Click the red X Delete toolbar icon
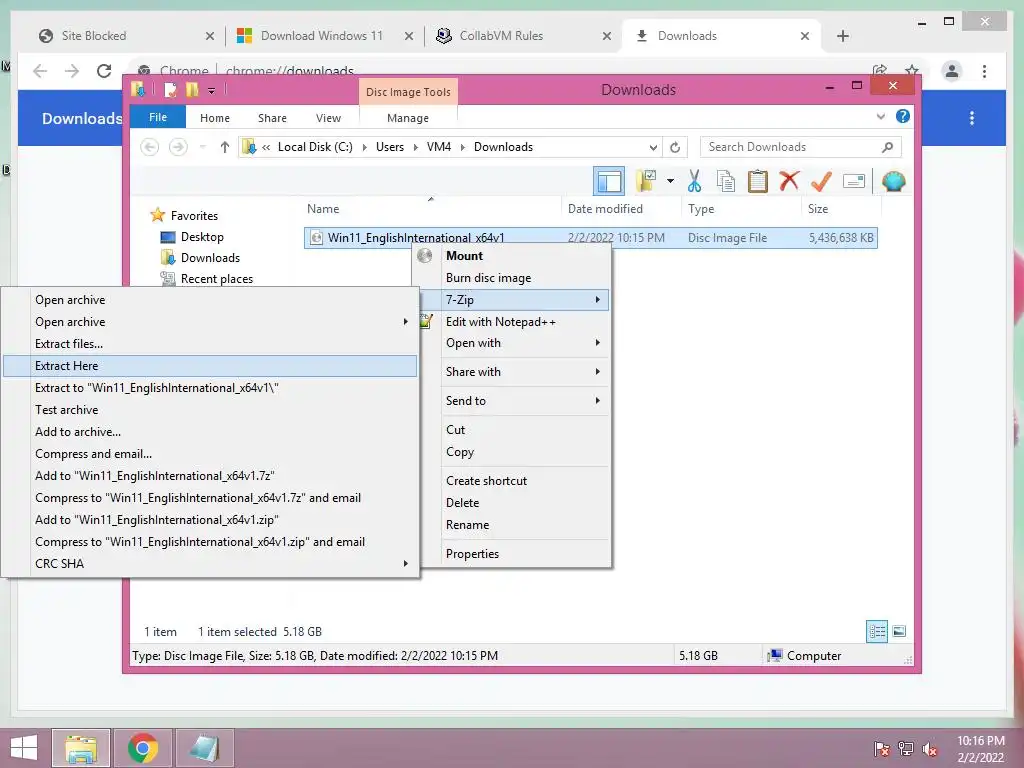Screen dimensions: 1024x768 pyautogui.click(x=789, y=180)
